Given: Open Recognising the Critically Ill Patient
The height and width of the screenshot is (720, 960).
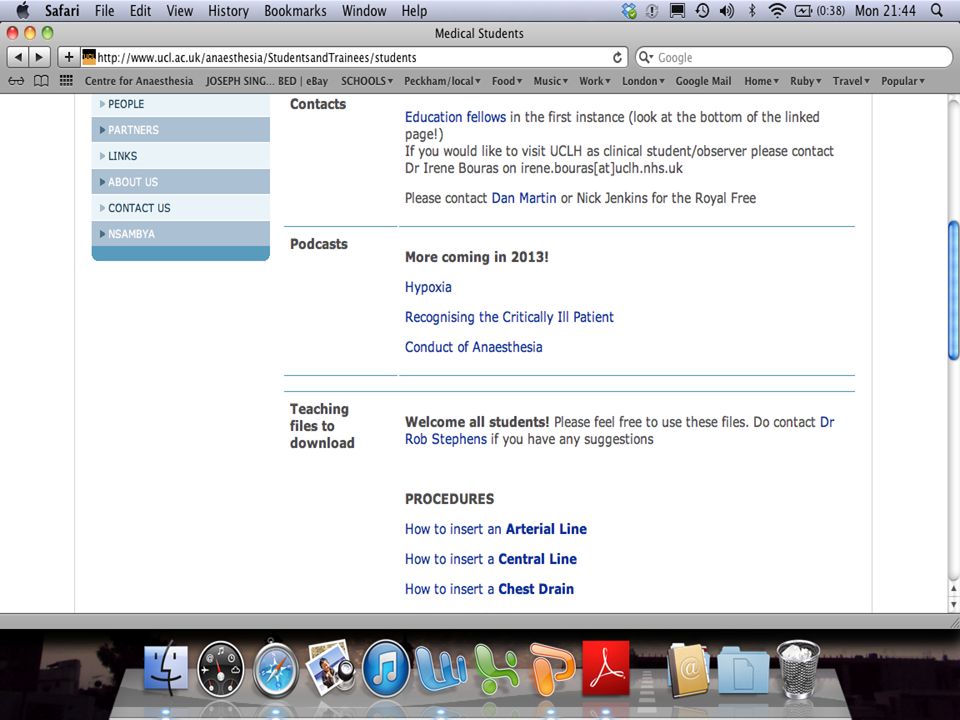Looking at the screenshot, I should tap(509, 317).
